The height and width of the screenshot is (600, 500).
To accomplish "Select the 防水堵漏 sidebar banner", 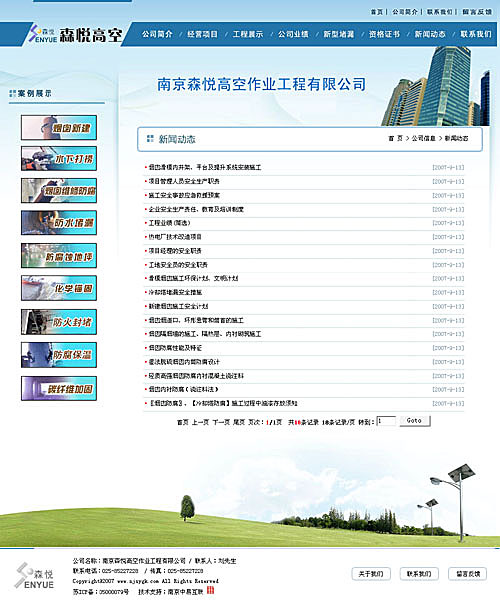I will point(59,223).
